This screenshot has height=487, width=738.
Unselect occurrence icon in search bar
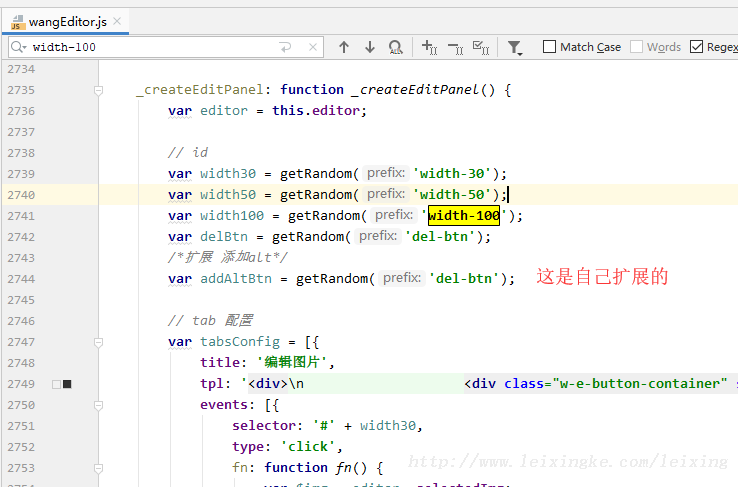pyautogui.click(x=455, y=47)
